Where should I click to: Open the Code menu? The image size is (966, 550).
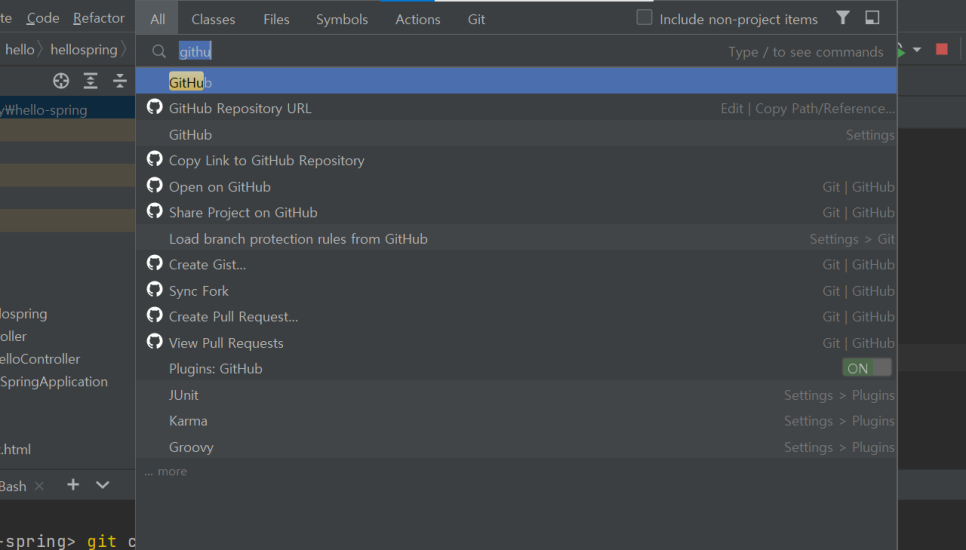tap(43, 18)
